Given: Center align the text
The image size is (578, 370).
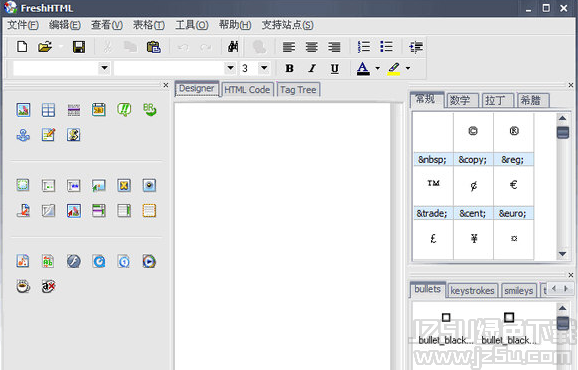Looking at the screenshot, I should pyautogui.click(x=311, y=47).
